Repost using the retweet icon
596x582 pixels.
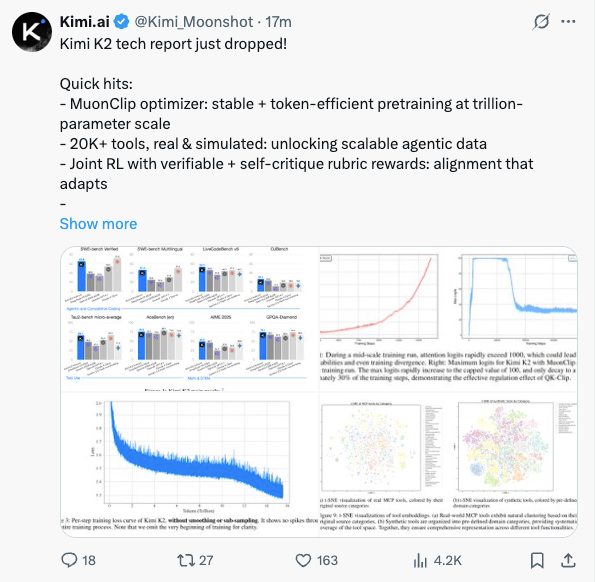click(x=186, y=560)
